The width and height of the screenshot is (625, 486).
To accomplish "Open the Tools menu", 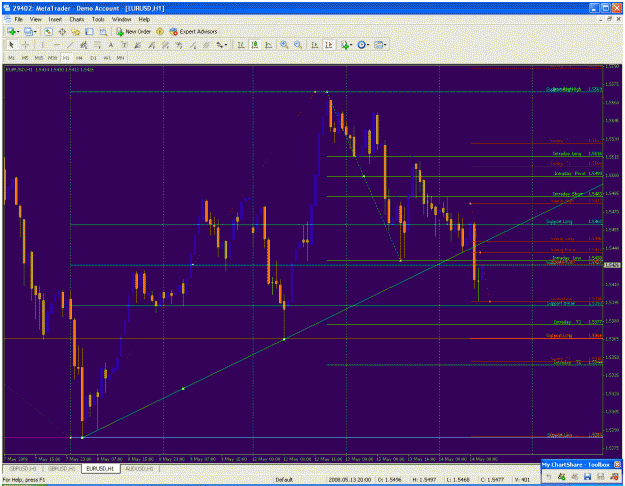I will click(x=98, y=19).
